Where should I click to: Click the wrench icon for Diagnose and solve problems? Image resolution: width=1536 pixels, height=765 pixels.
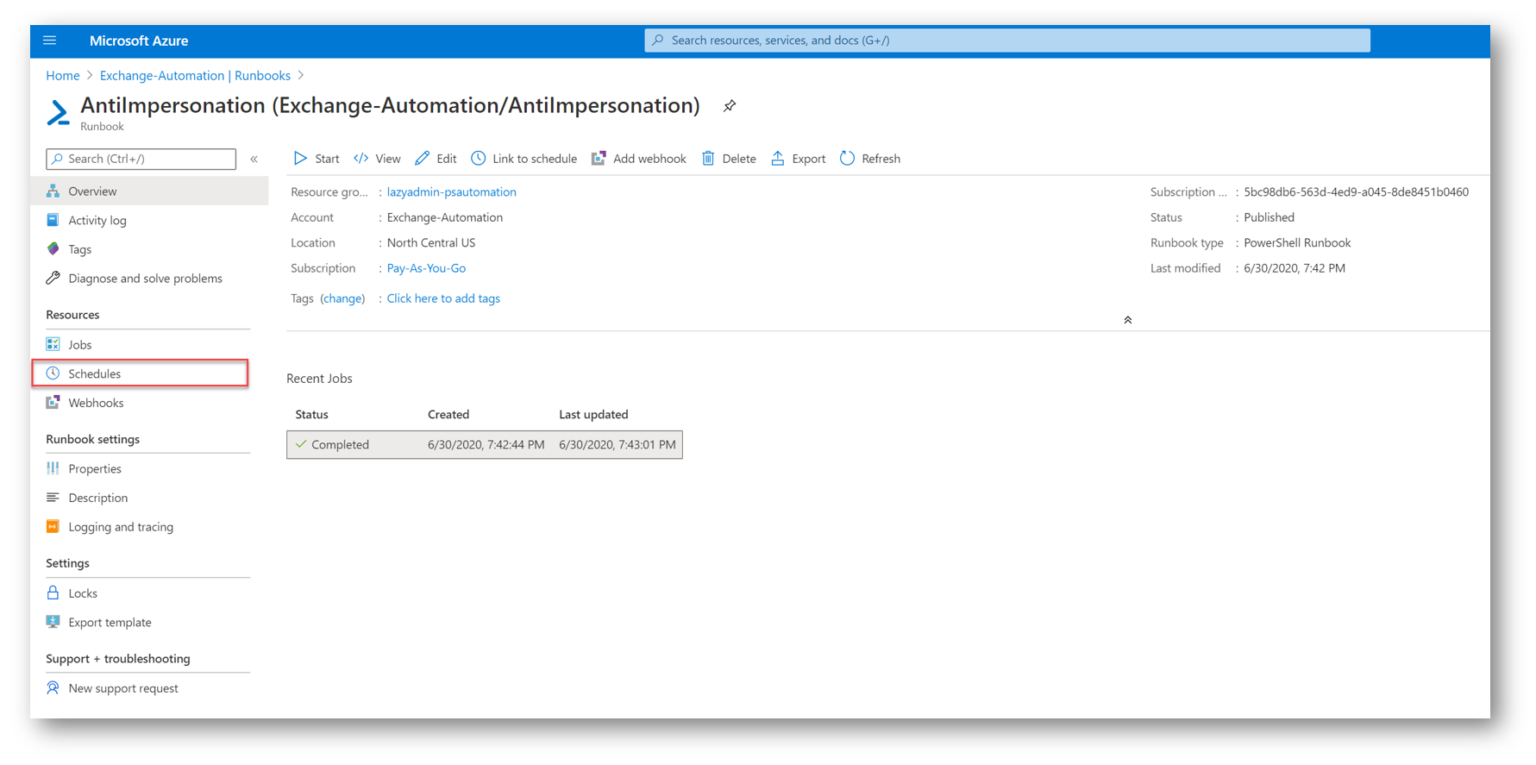(x=53, y=278)
